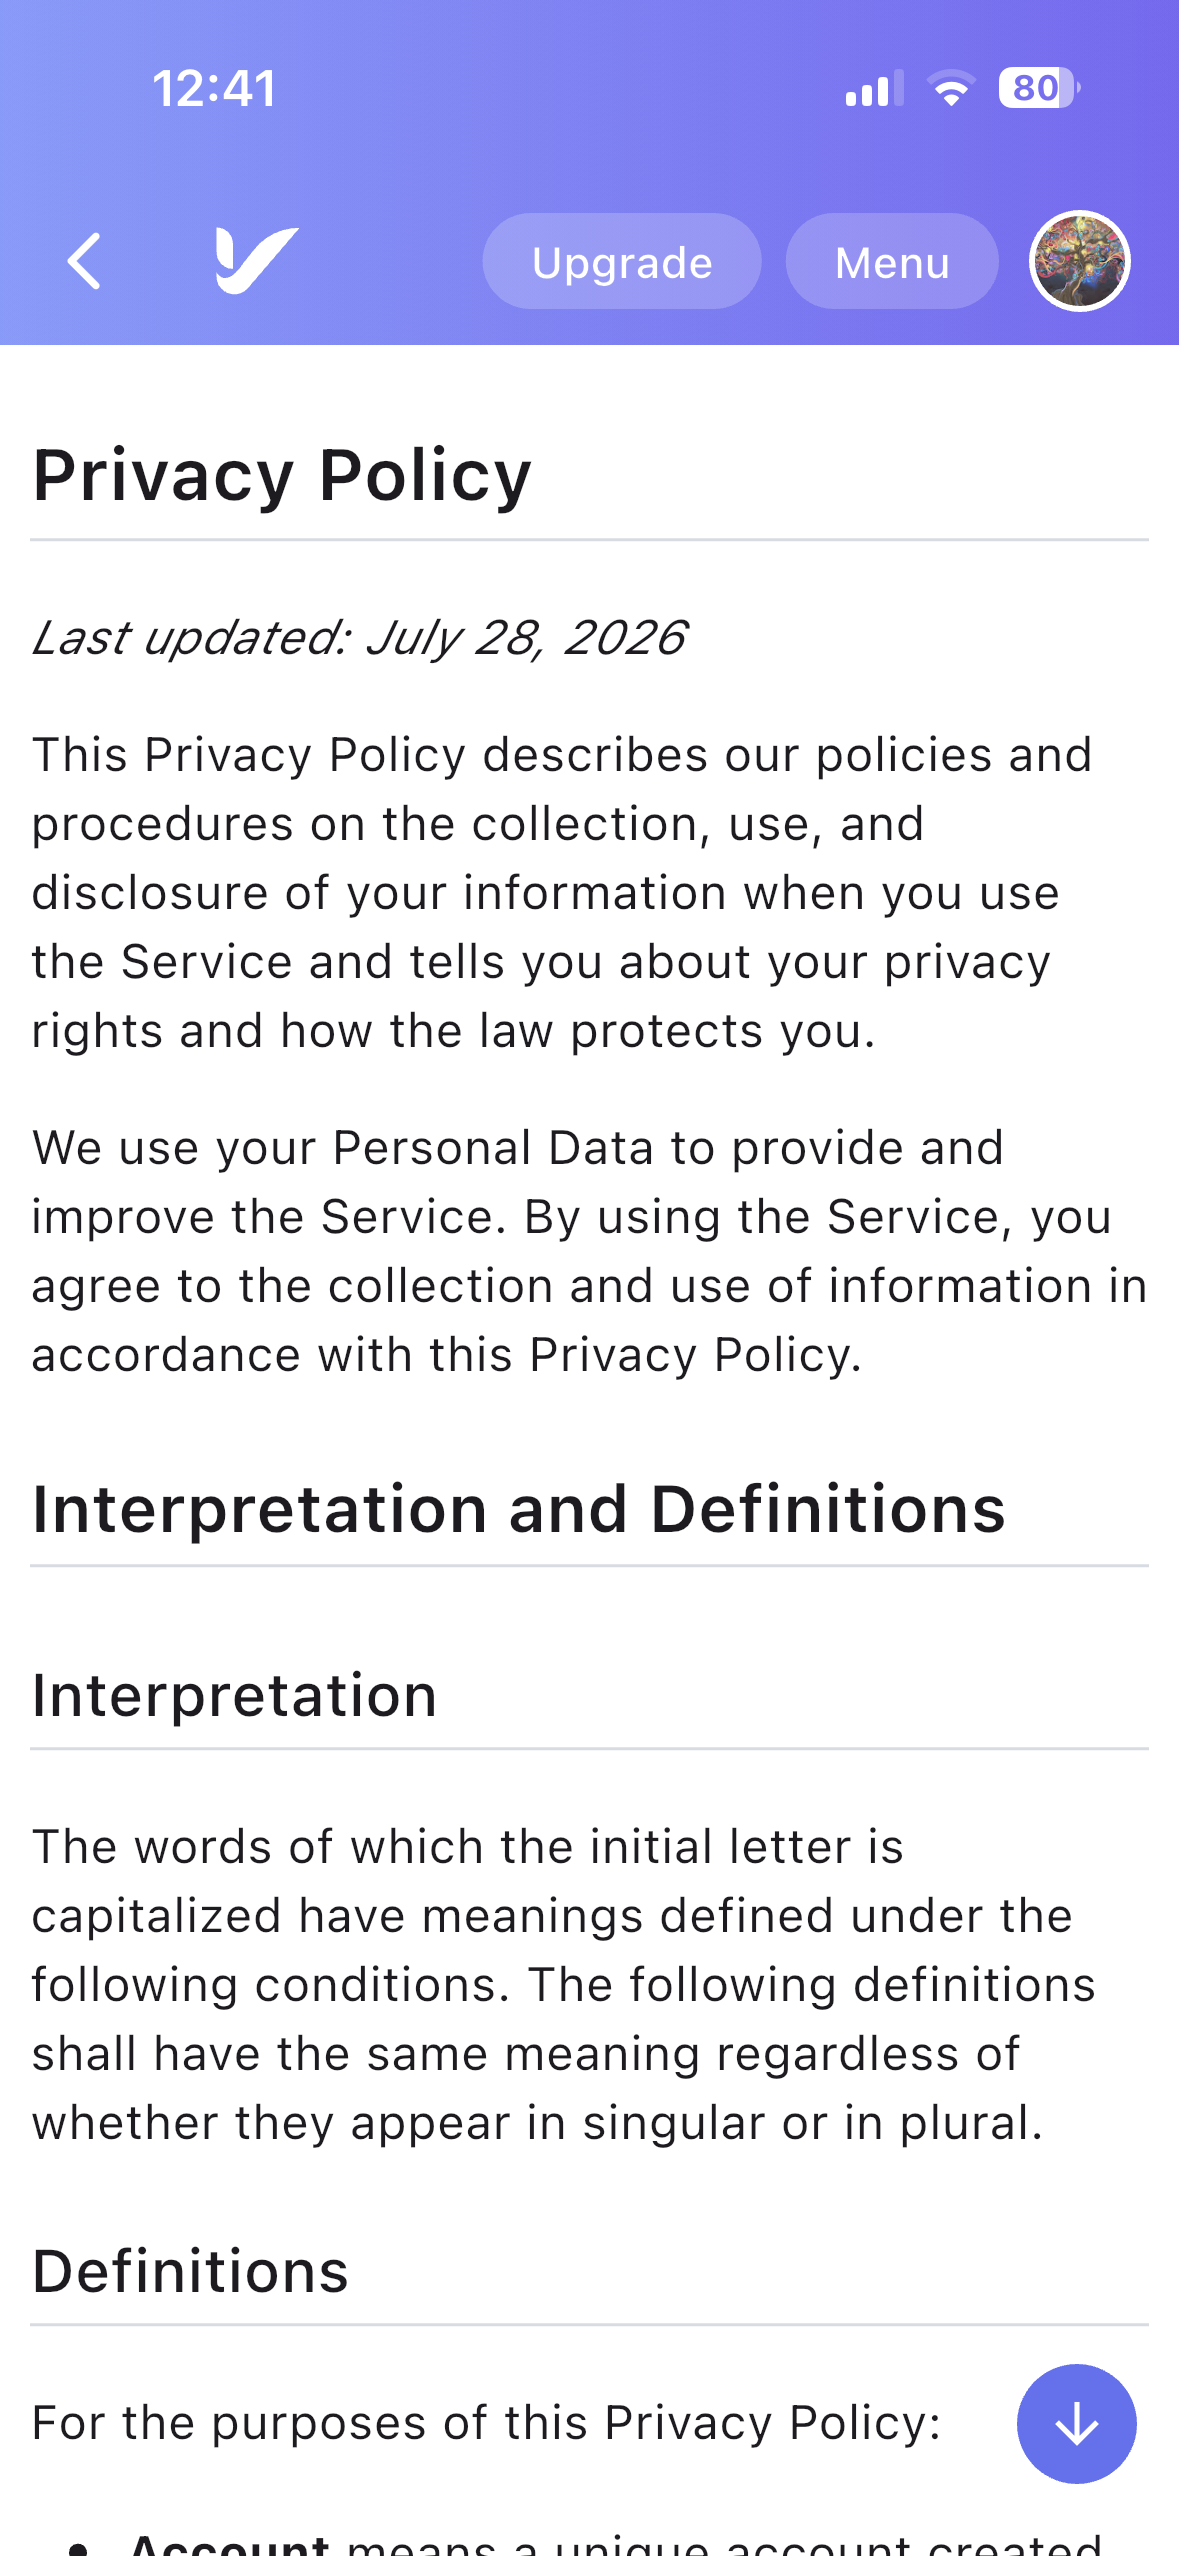Image resolution: width=1179 pixels, height=2556 pixels.
Task: Open the Menu button
Action: [892, 262]
